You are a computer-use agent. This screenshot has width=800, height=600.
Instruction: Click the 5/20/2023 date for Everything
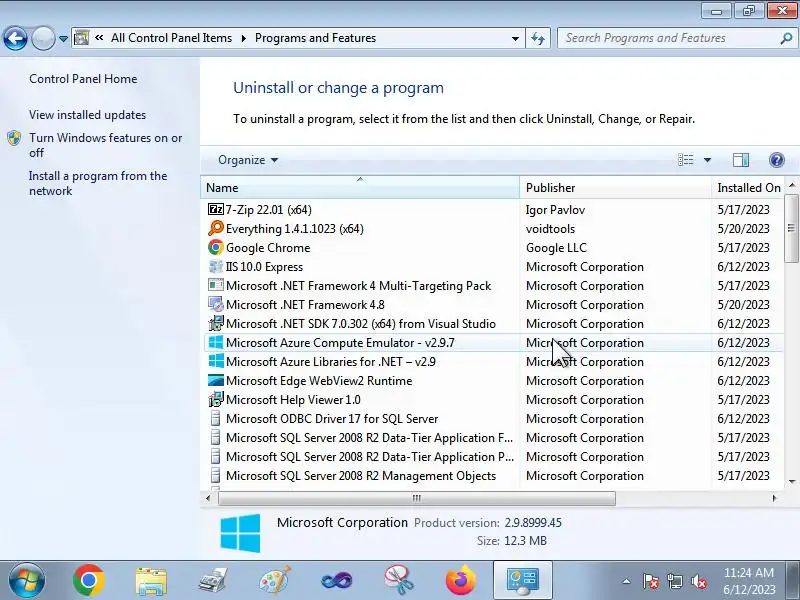pyautogui.click(x=743, y=229)
